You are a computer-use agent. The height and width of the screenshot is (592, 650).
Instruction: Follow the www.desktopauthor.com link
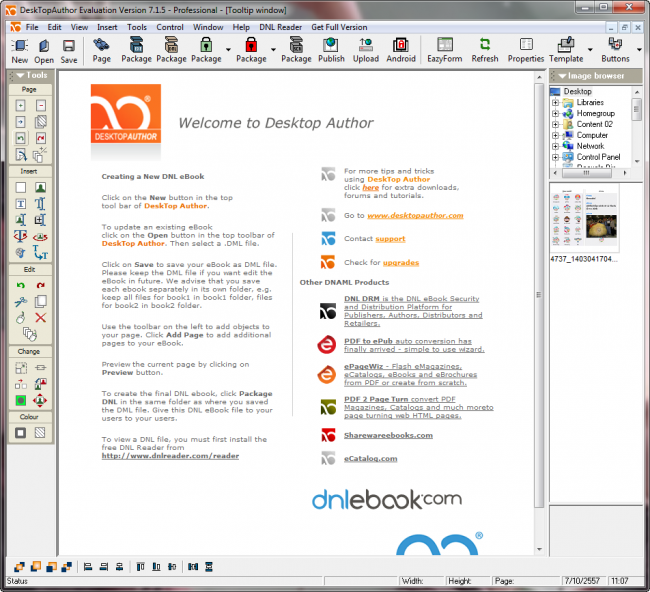[x=415, y=216]
